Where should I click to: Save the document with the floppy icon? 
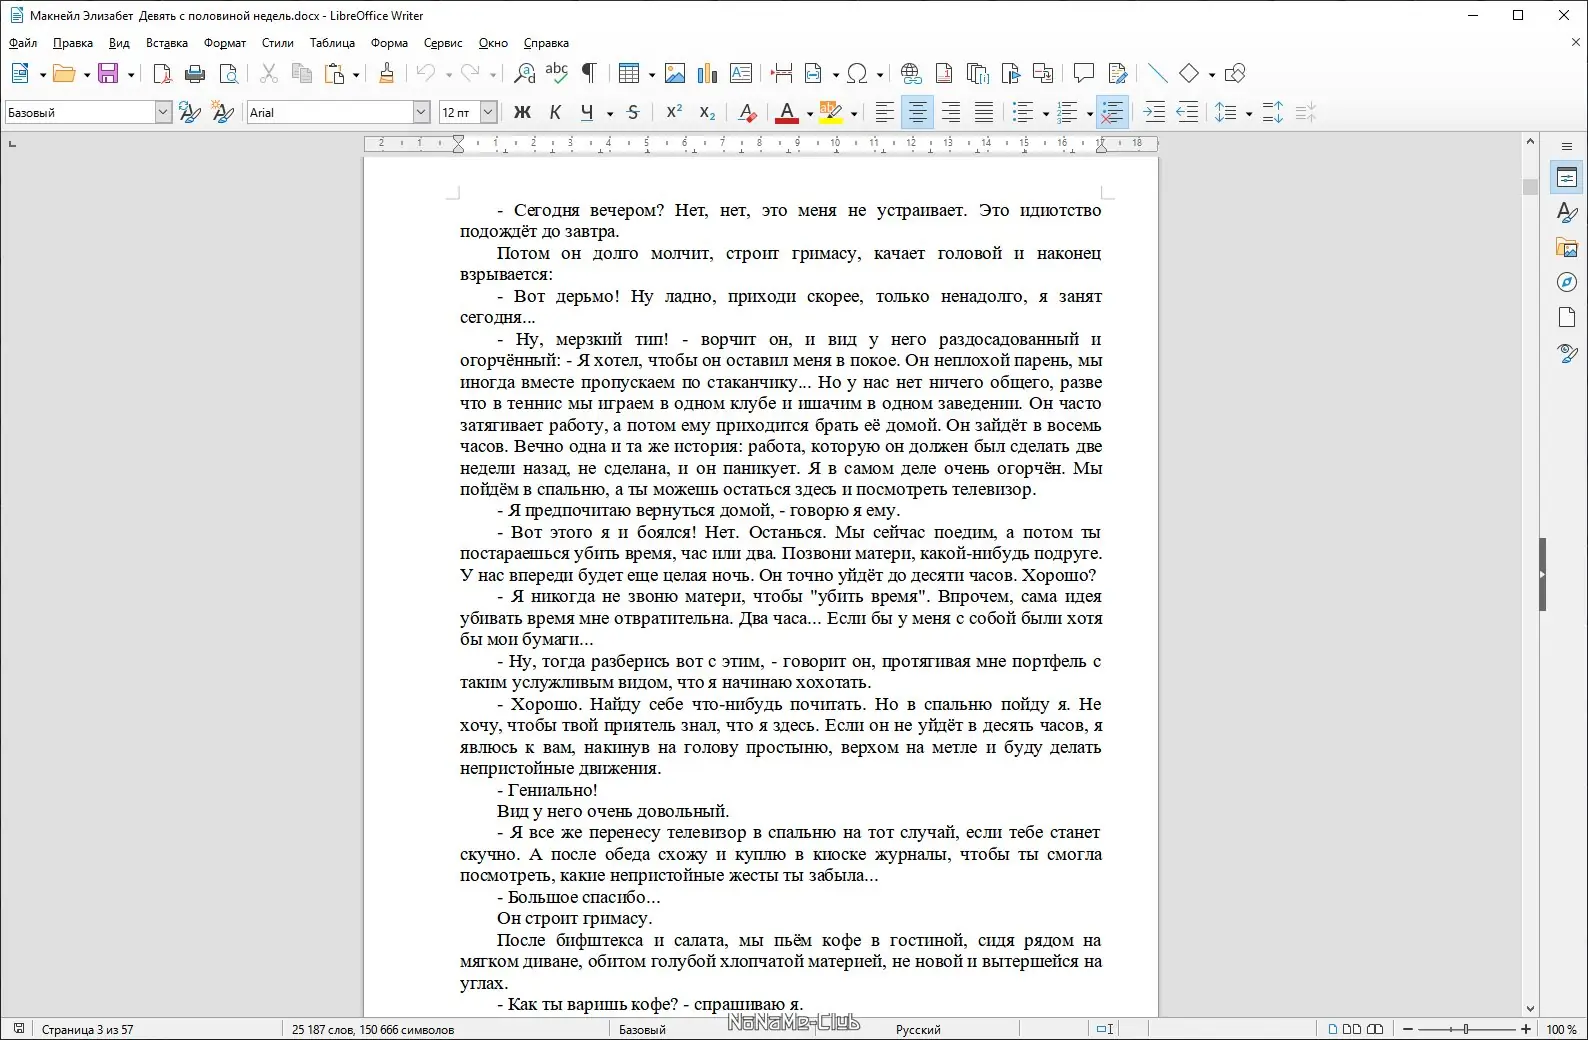tap(108, 73)
